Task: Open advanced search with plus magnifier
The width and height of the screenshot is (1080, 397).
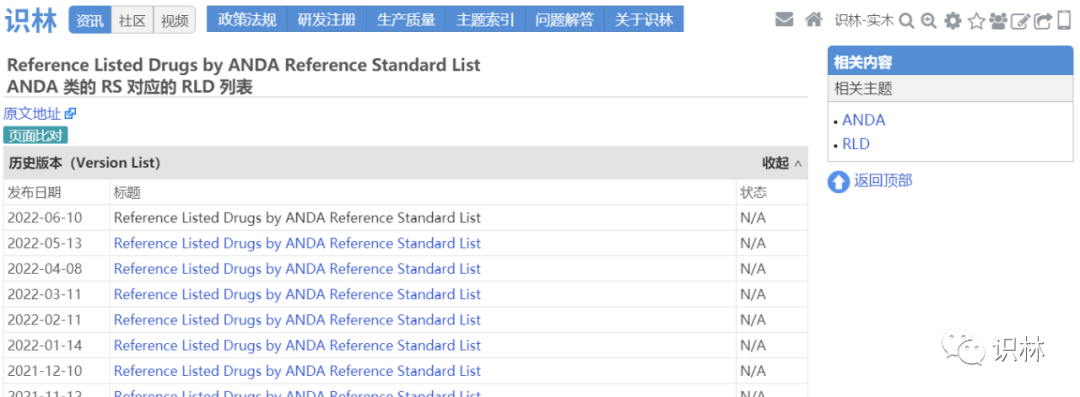Action: coord(928,21)
